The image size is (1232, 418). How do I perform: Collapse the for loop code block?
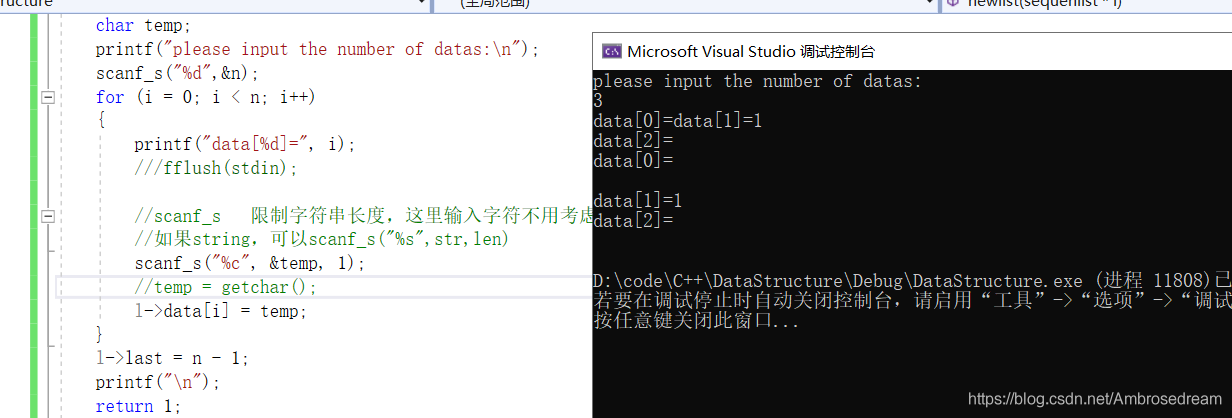[x=46, y=97]
